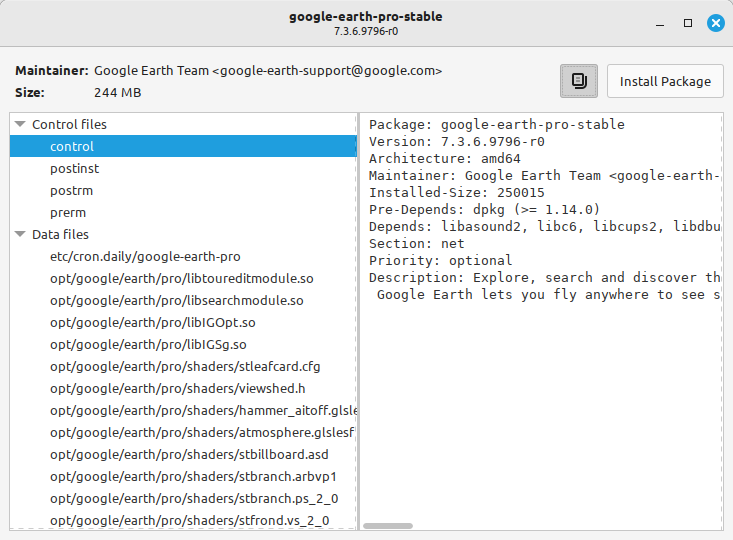Select shaders/viewshed.h file
This screenshot has width=733, height=540.
(183, 388)
